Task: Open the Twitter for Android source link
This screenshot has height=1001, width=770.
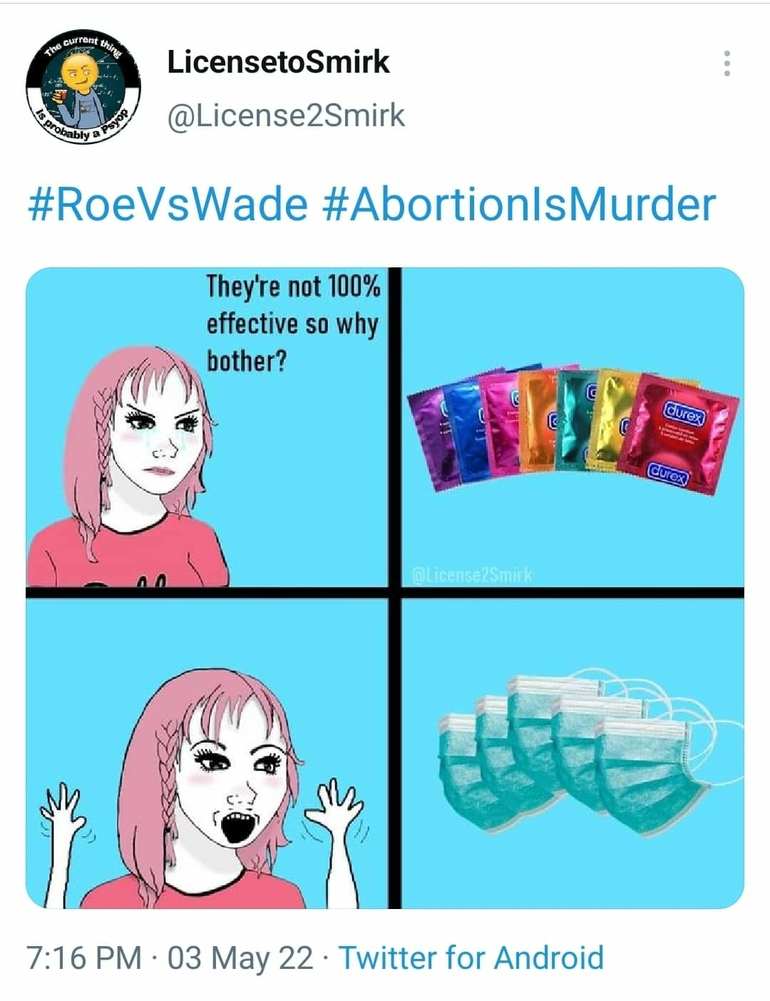Action: [x=471, y=958]
